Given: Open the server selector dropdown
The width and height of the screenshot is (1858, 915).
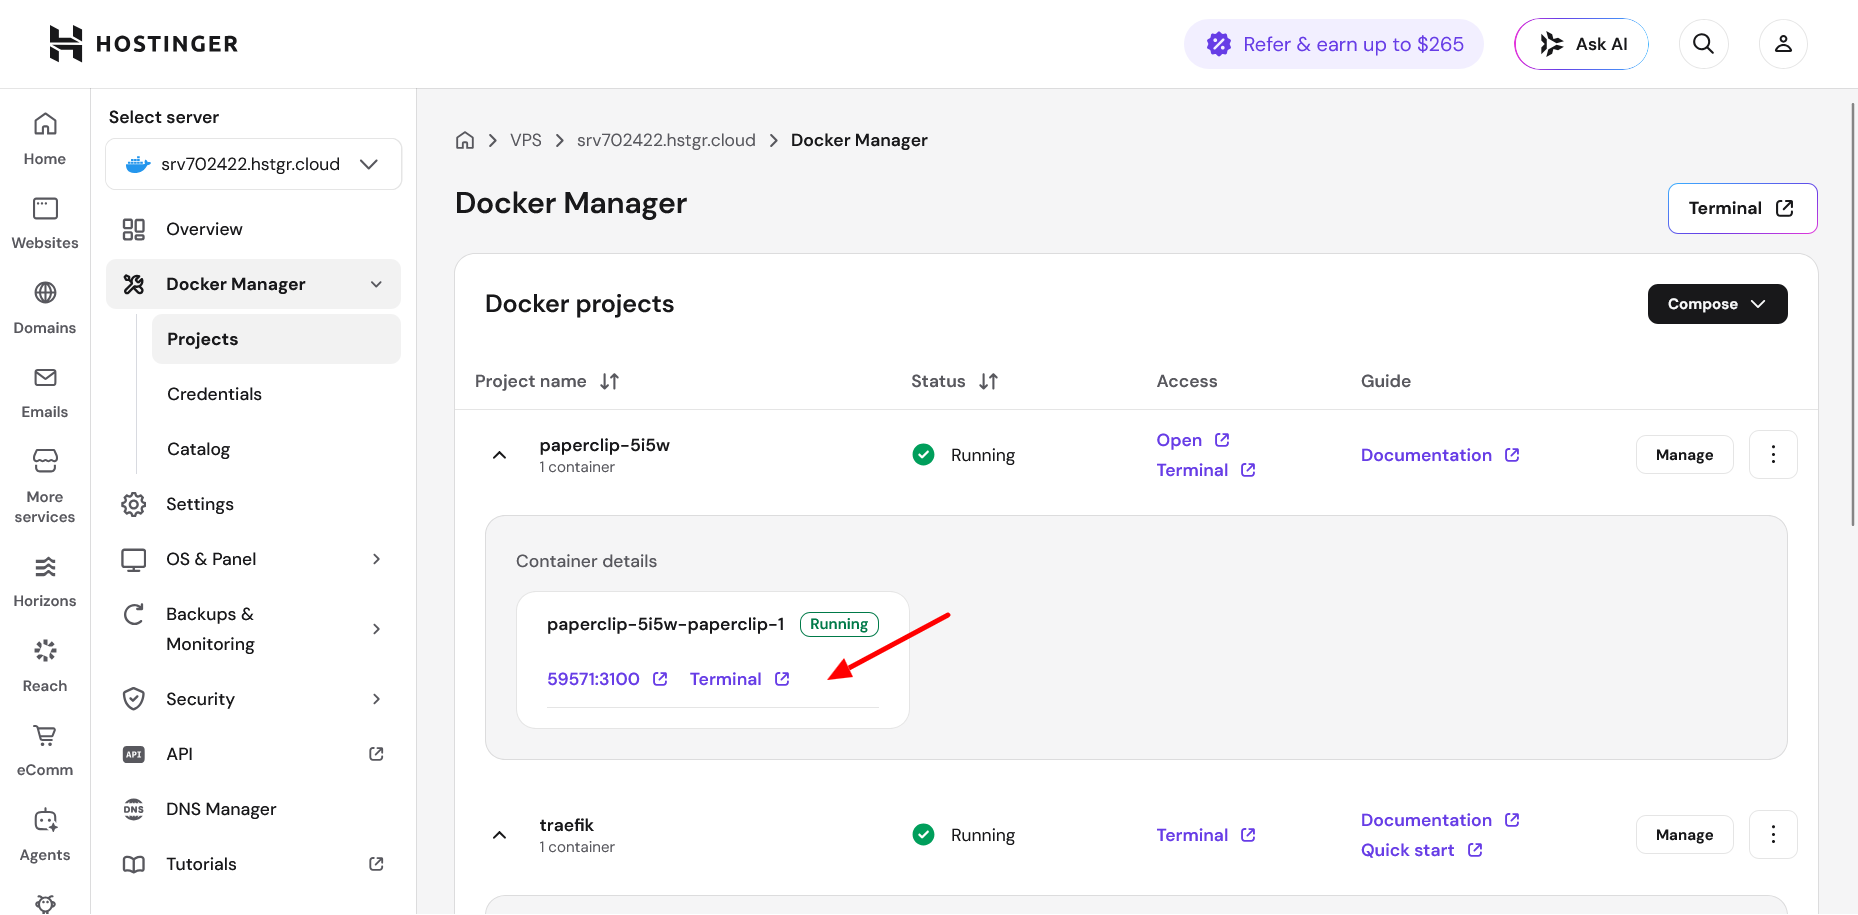Looking at the screenshot, I should click(x=253, y=164).
